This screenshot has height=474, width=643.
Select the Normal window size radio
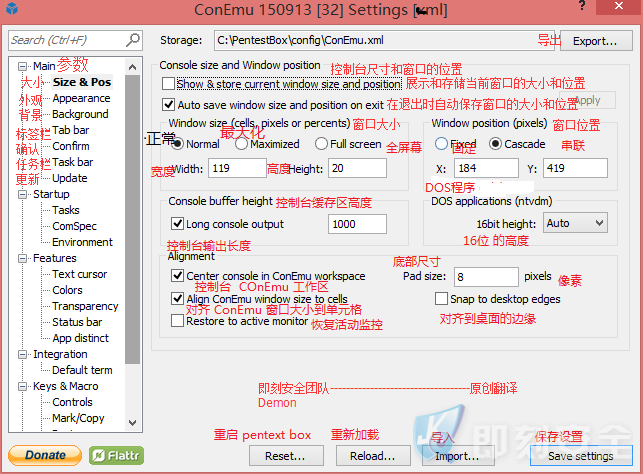tap(177, 144)
